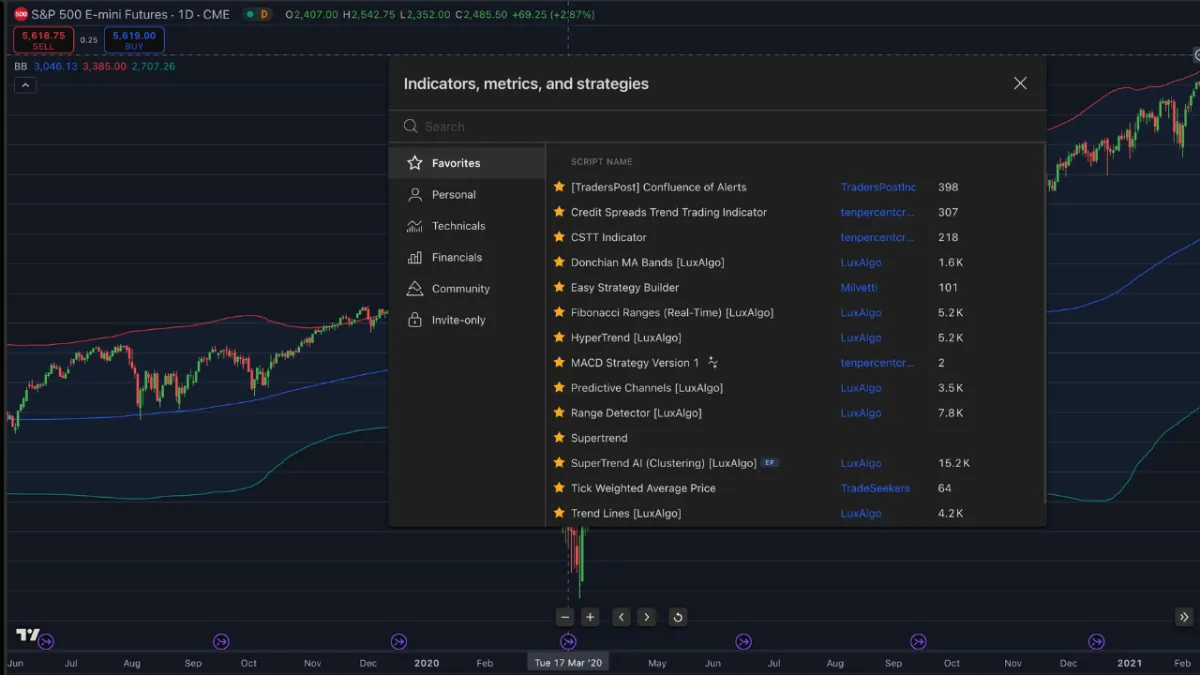Add HyperTrend [LuxAlgo] to chart

pos(626,337)
